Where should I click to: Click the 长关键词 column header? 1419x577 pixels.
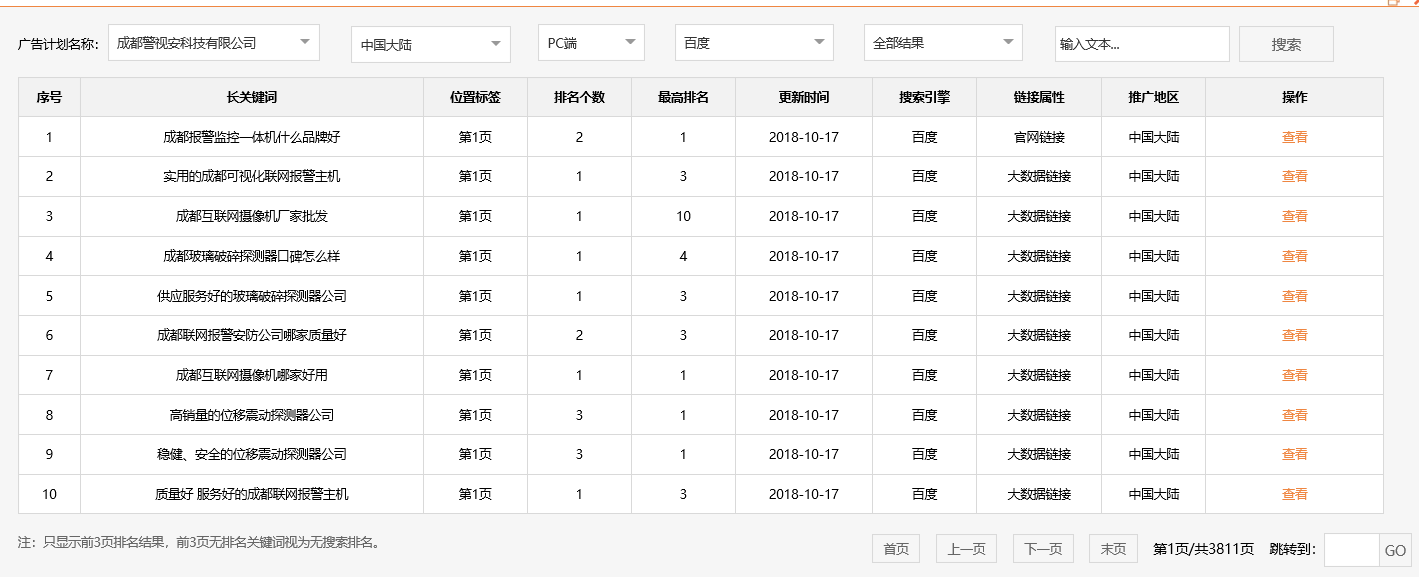click(x=251, y=97)
